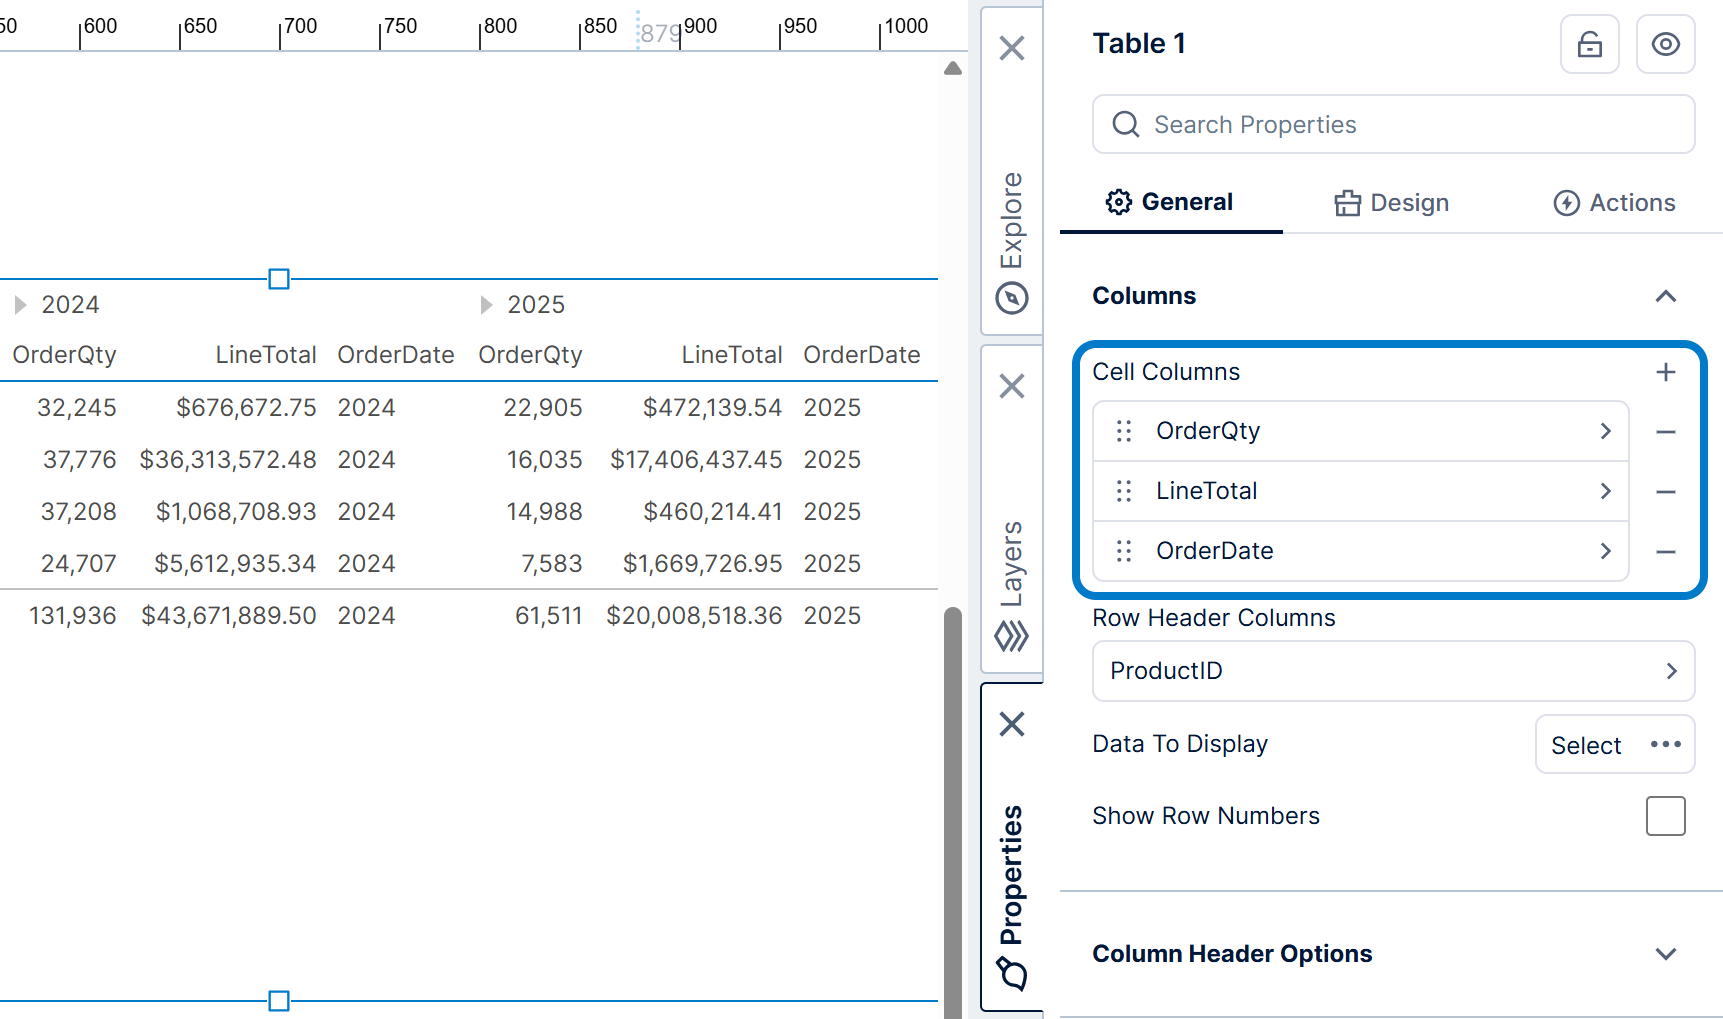Click the Design tab toolbox icon
This screenshot has height=1019, width=1723.
coord(1348,203)
